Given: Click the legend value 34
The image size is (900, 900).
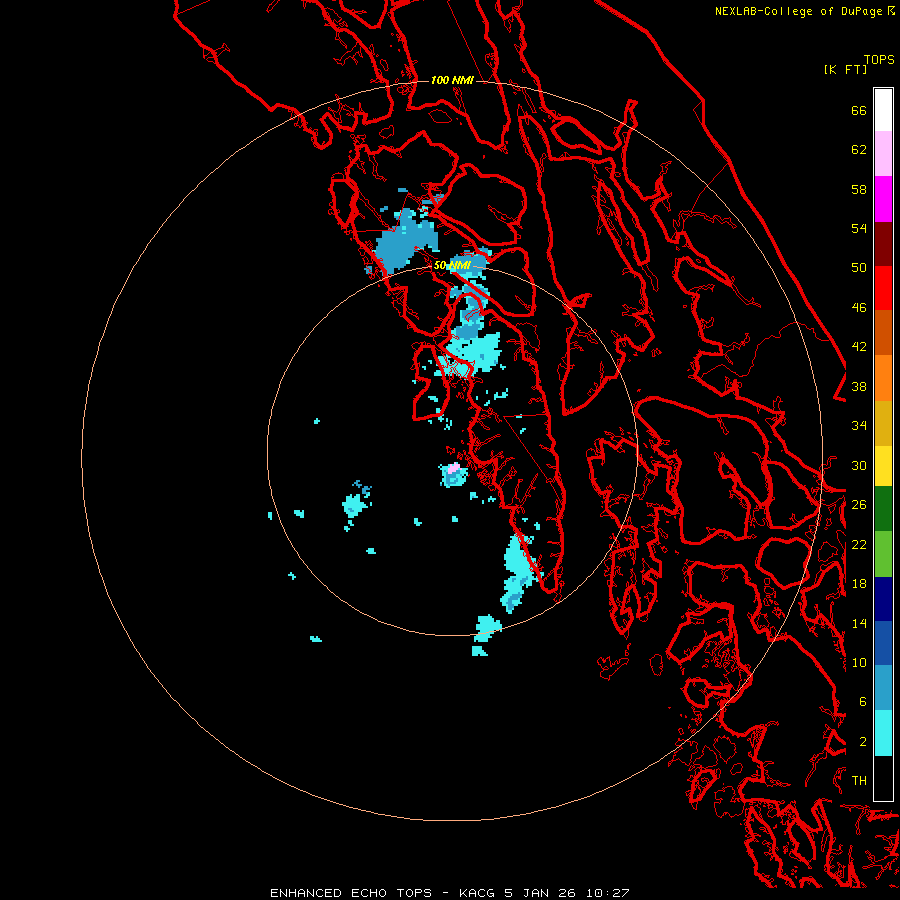Looking at the screenshot, I should (x=859, y=426).
